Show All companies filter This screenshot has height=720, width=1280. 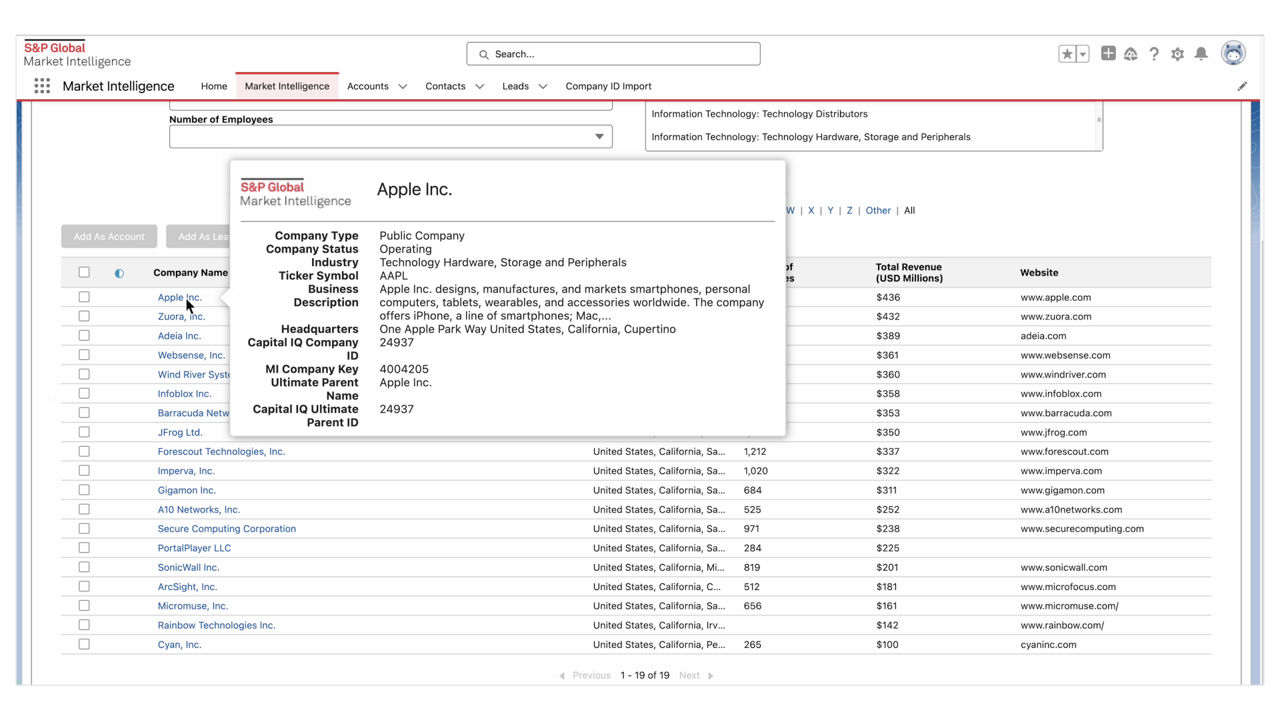(909, 211)
